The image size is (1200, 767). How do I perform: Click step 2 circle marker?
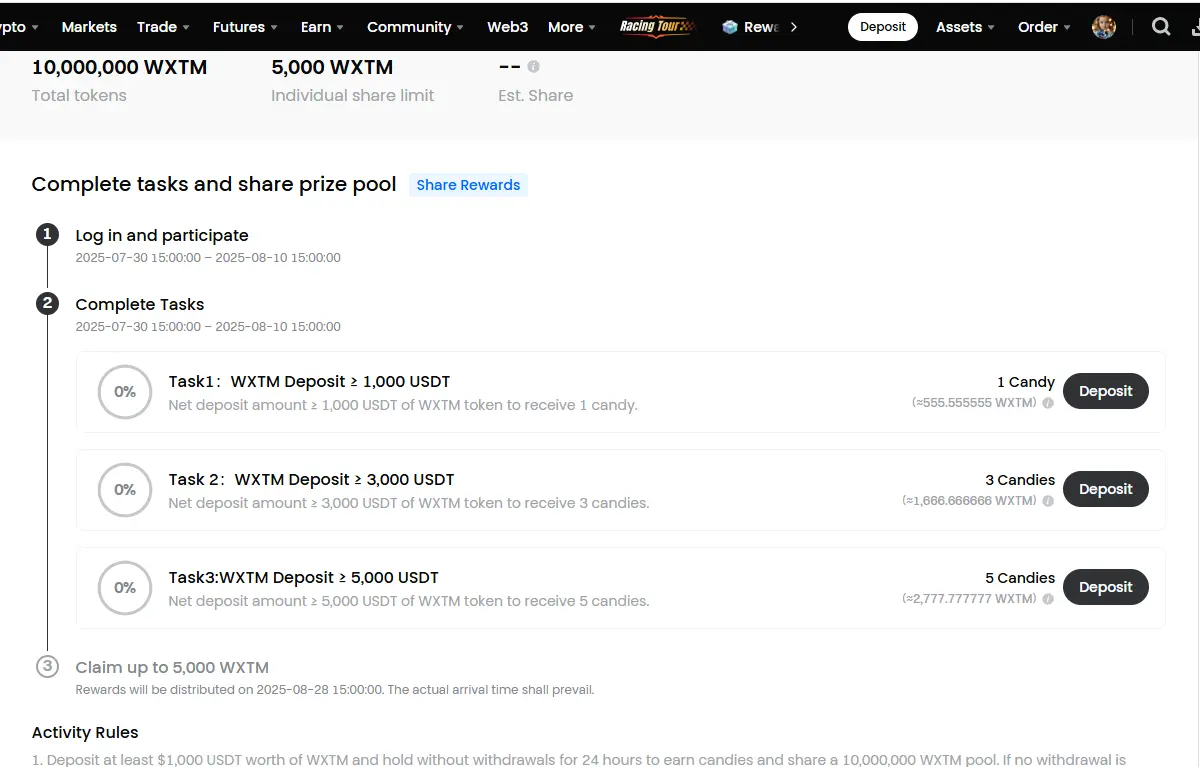[47, 303]
